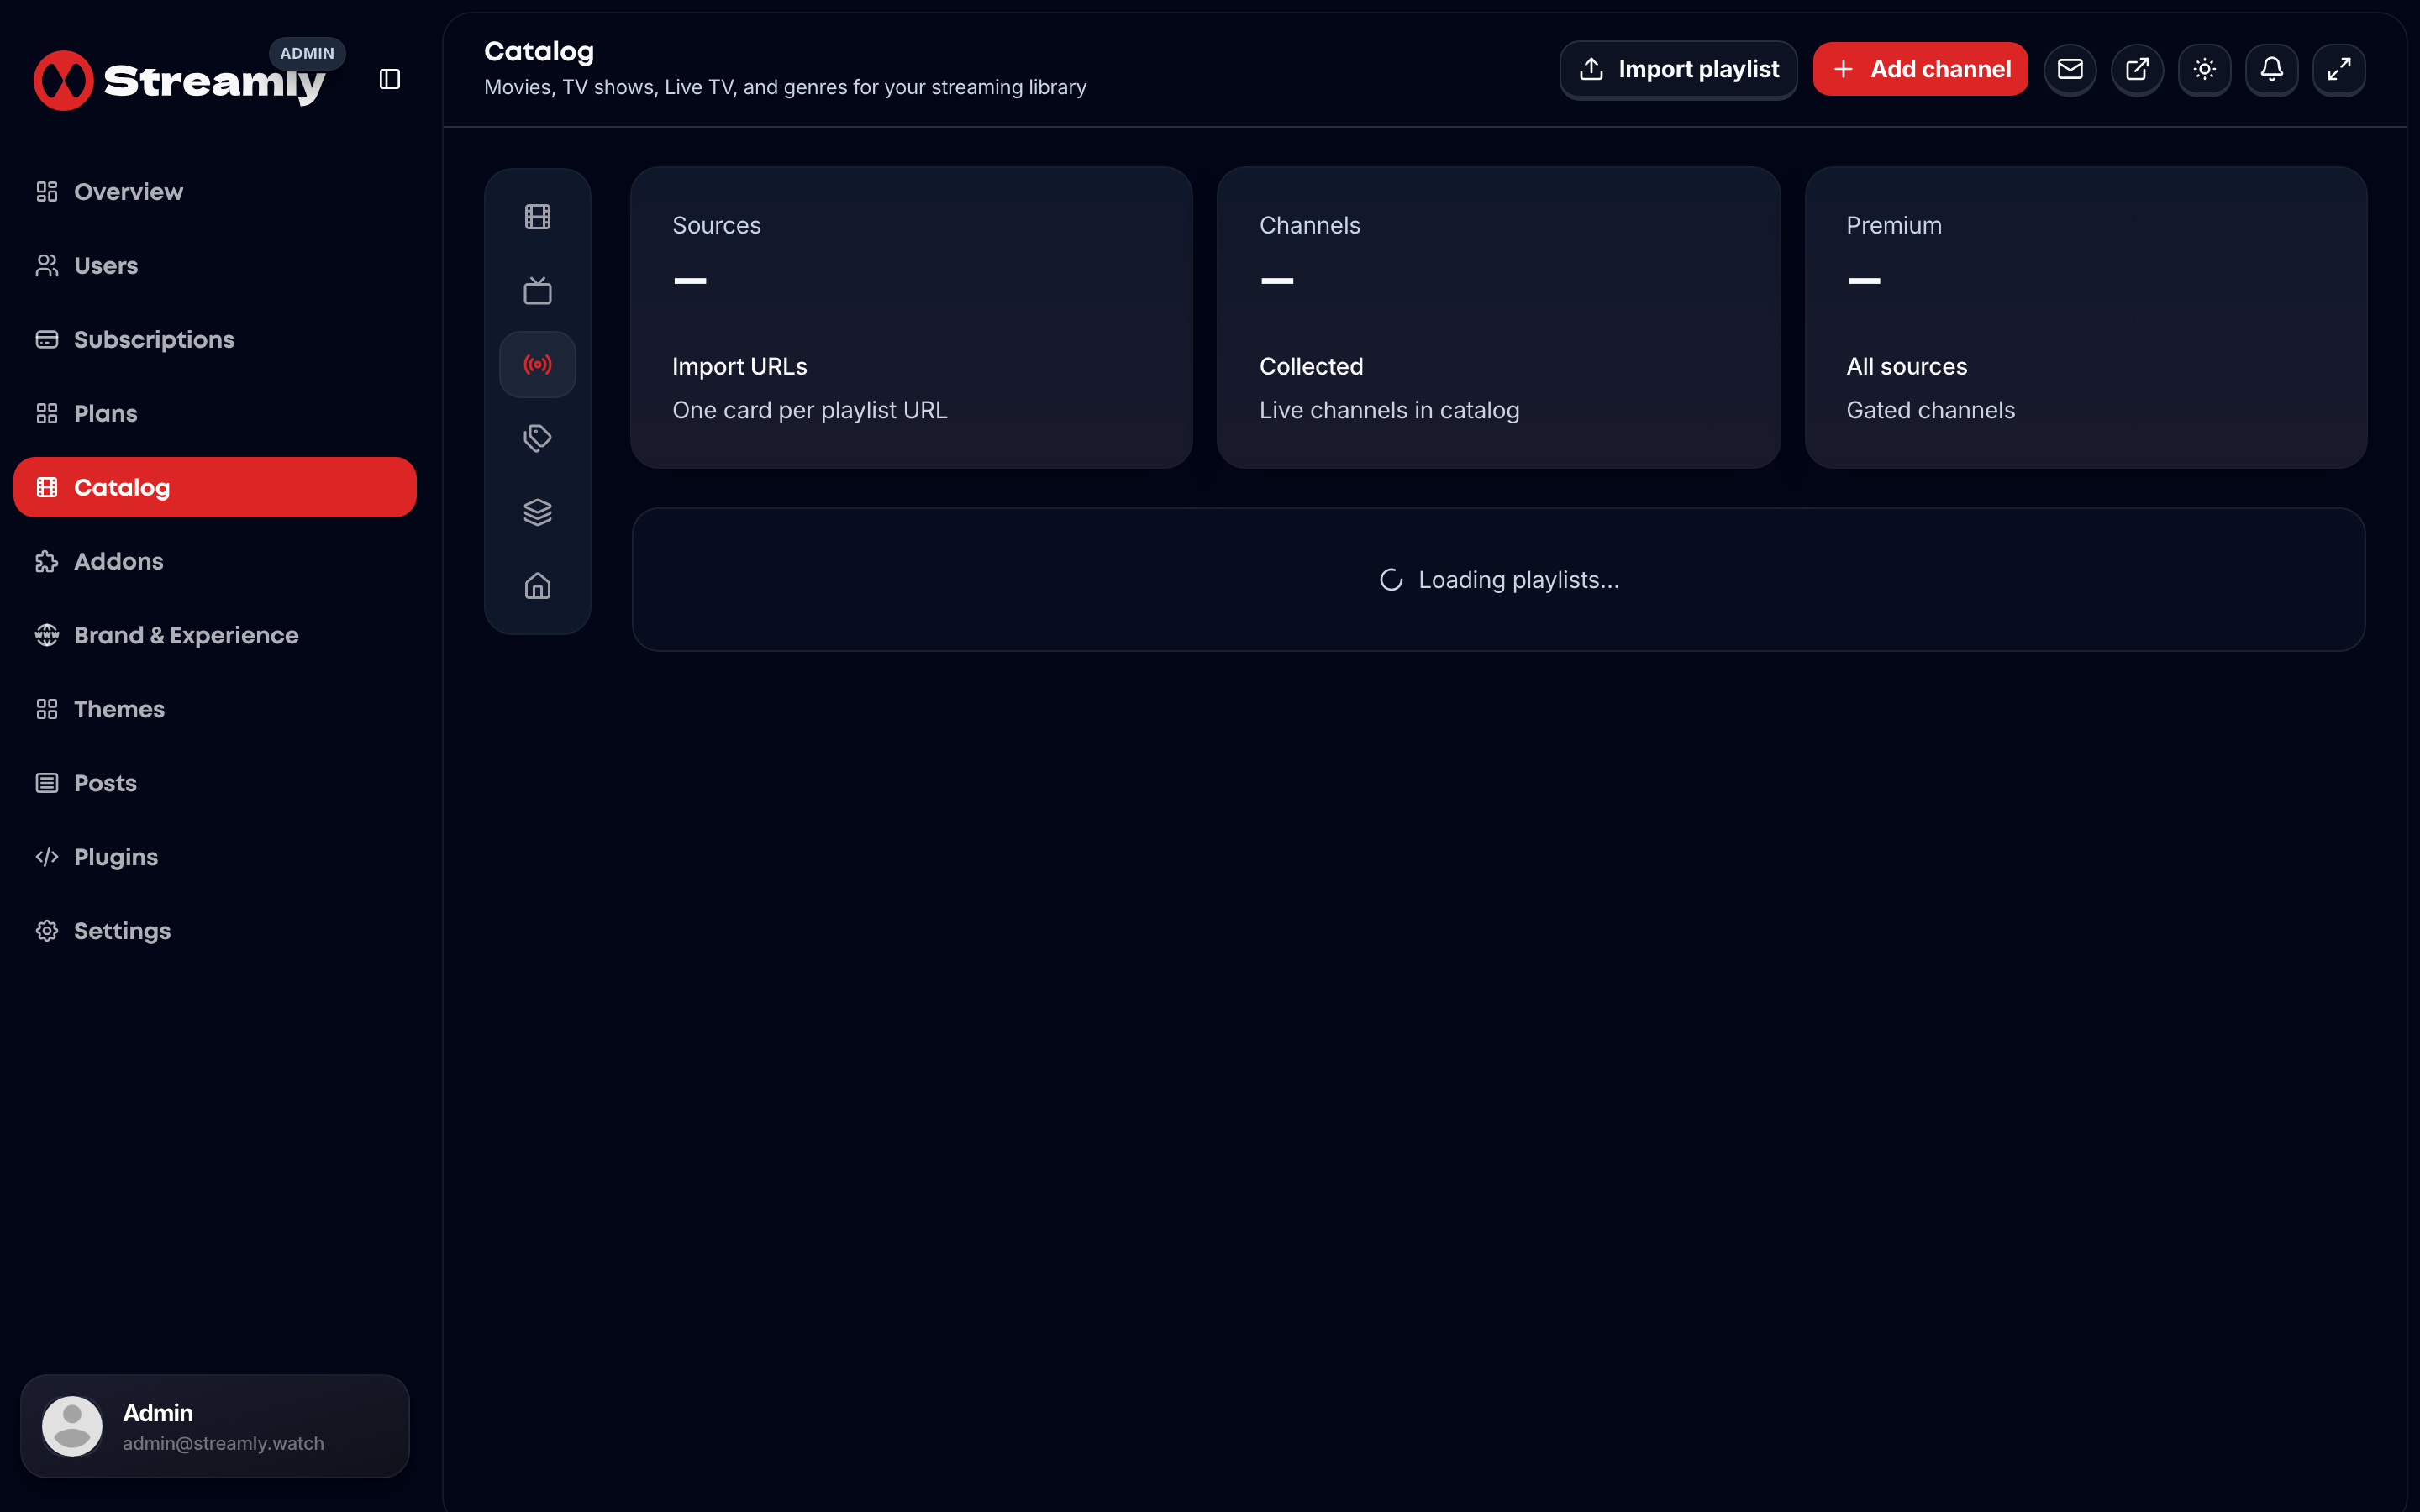Open the mail inbox icon
Viewport: 2420px width, 1512px height.
pyautogui.click(x=2070, y=69)
